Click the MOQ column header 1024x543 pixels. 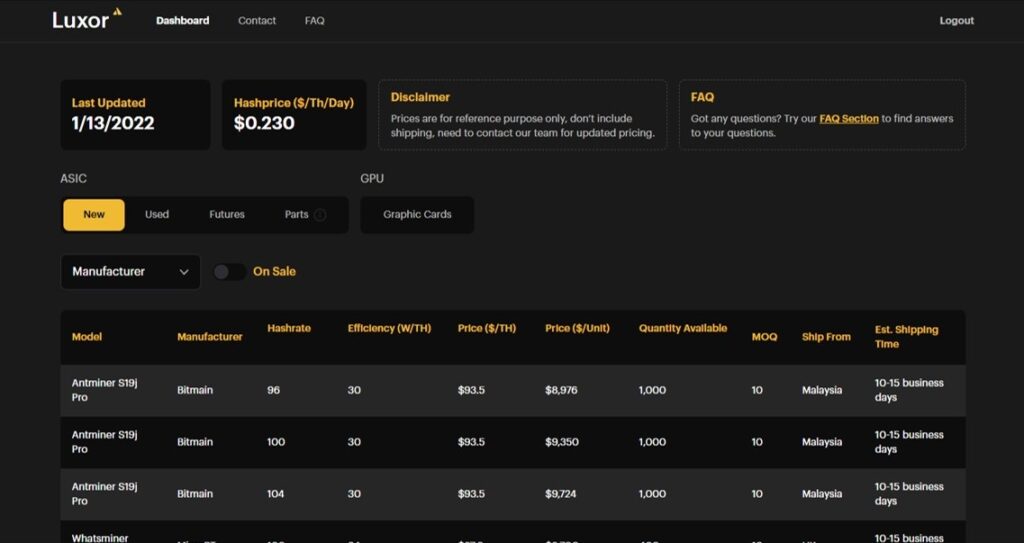tap(764, 337)
